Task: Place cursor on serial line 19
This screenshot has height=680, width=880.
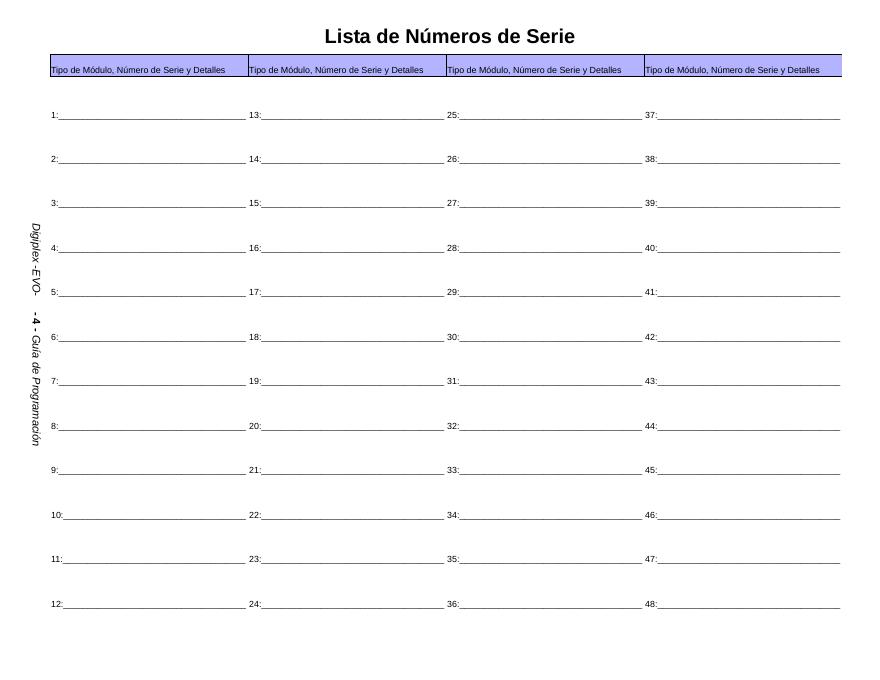Action: (352, 381)
